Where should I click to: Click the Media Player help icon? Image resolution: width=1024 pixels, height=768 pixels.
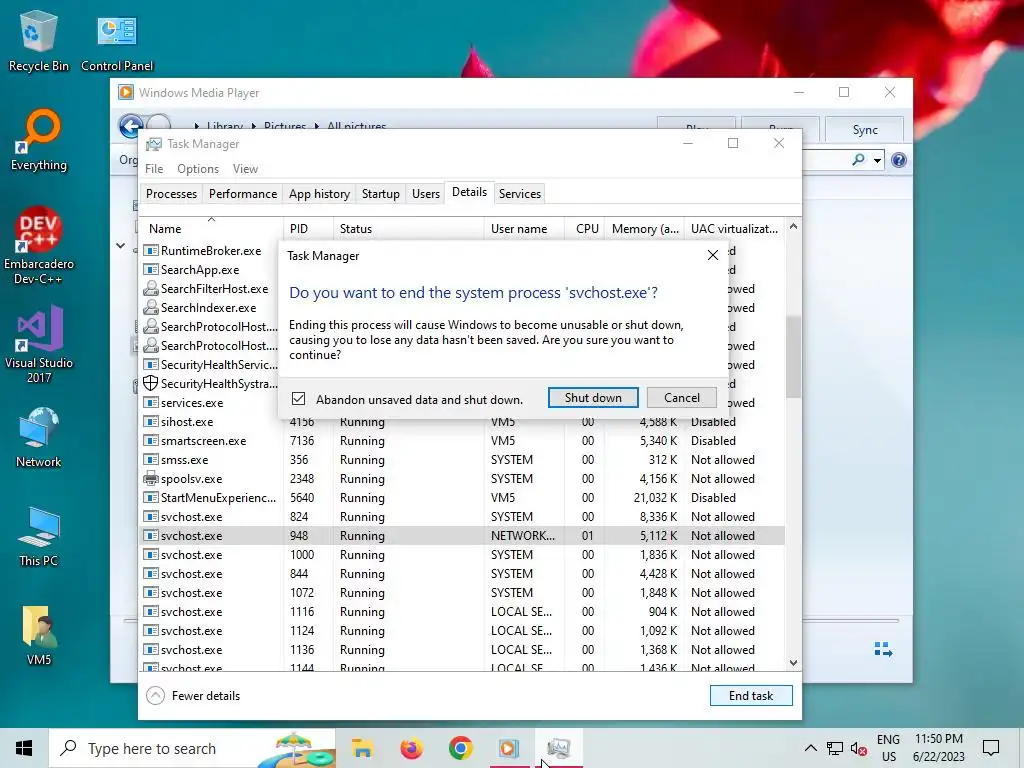899,160
